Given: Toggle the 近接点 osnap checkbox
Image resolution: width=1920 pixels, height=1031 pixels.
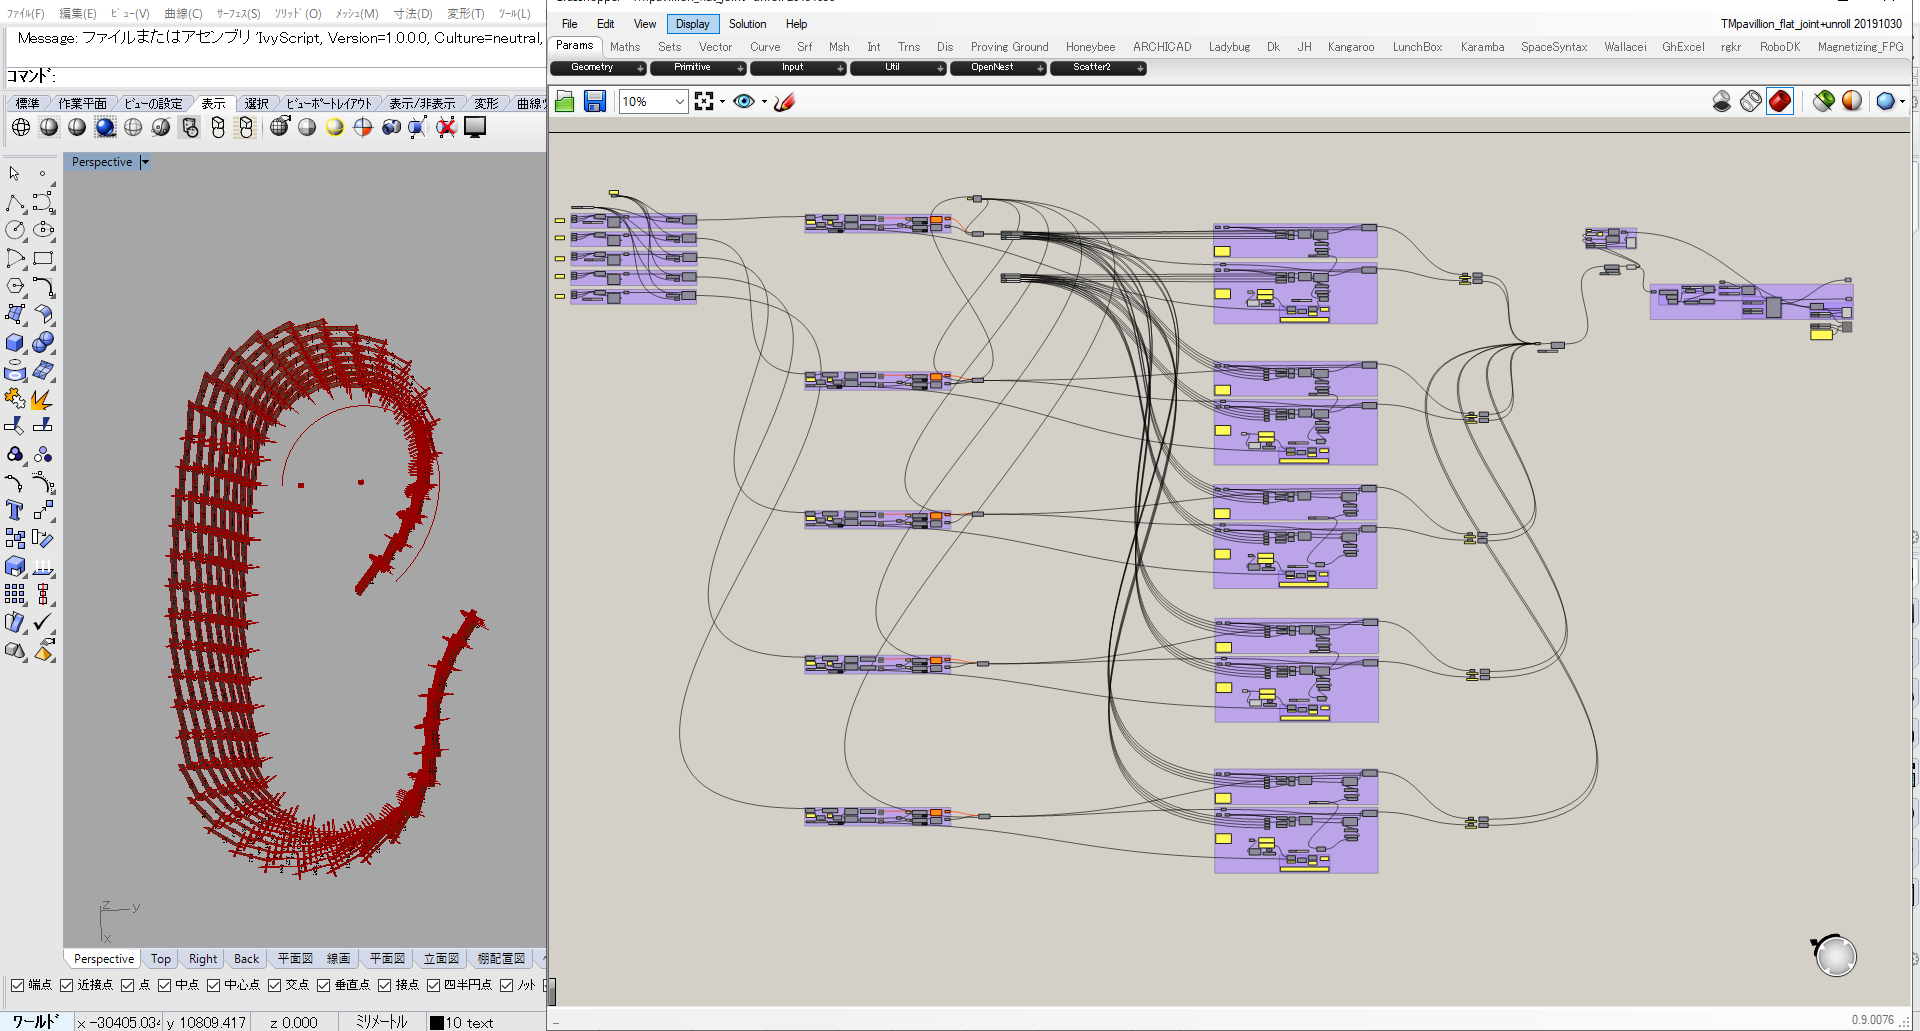Looking at the screenshot, I should [66, 985].
